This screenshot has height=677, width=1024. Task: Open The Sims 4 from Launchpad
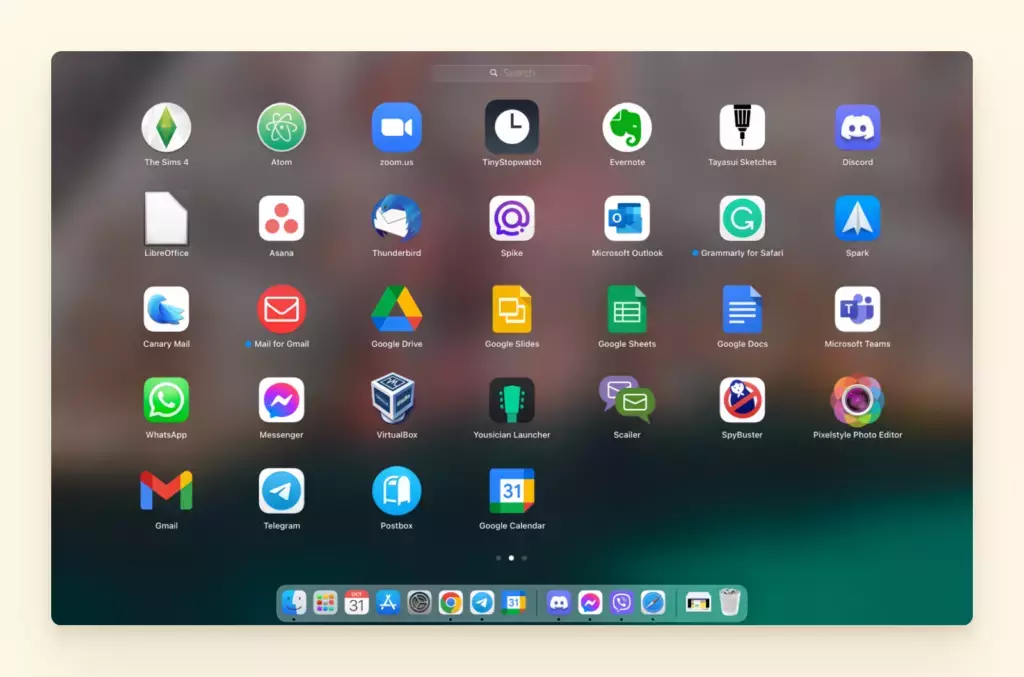(166, 127)
